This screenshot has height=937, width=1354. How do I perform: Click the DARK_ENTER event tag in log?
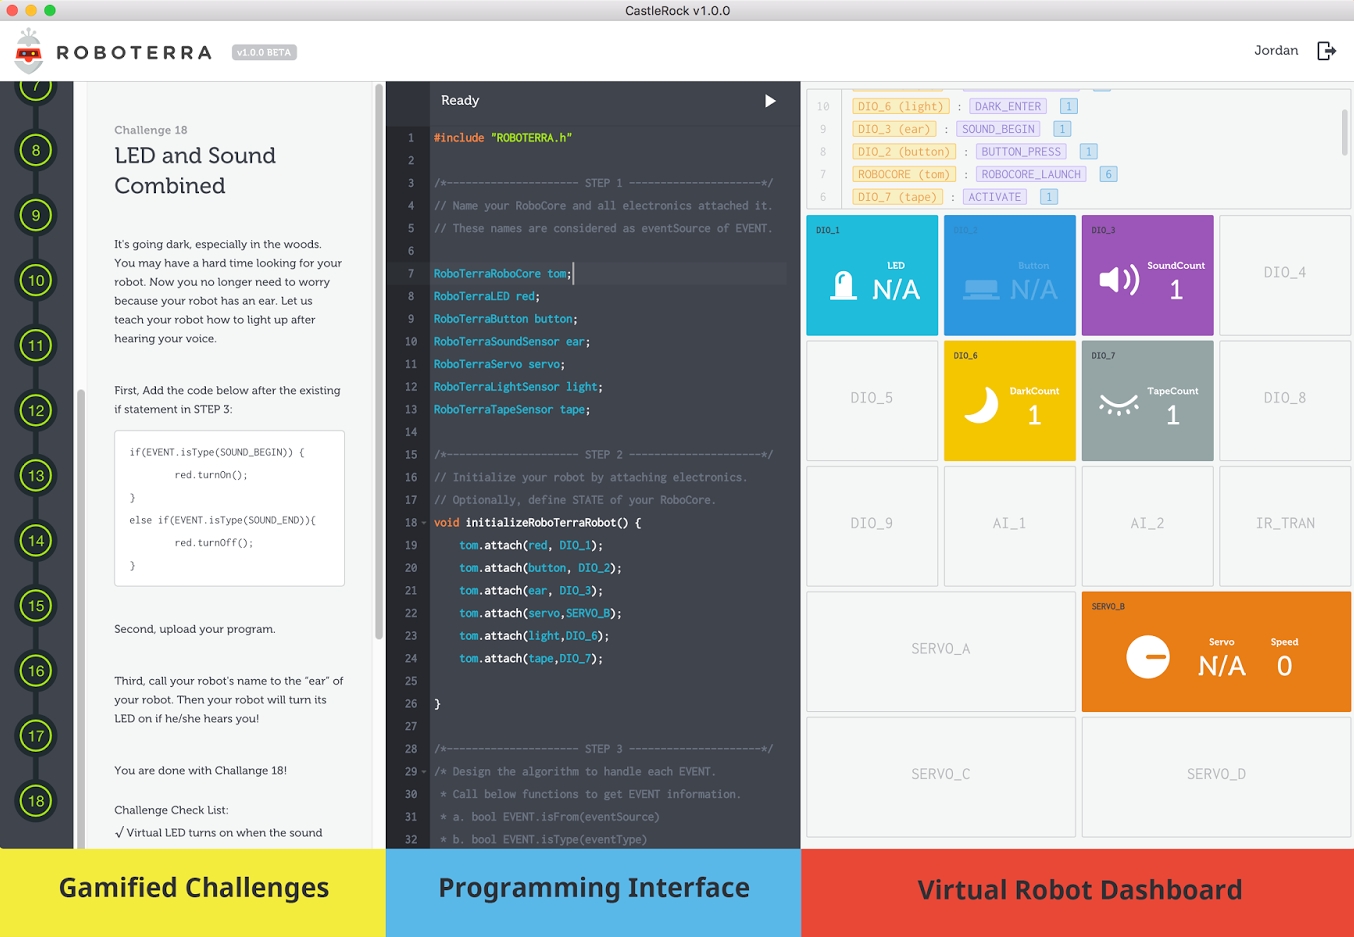coord(1008,107)
